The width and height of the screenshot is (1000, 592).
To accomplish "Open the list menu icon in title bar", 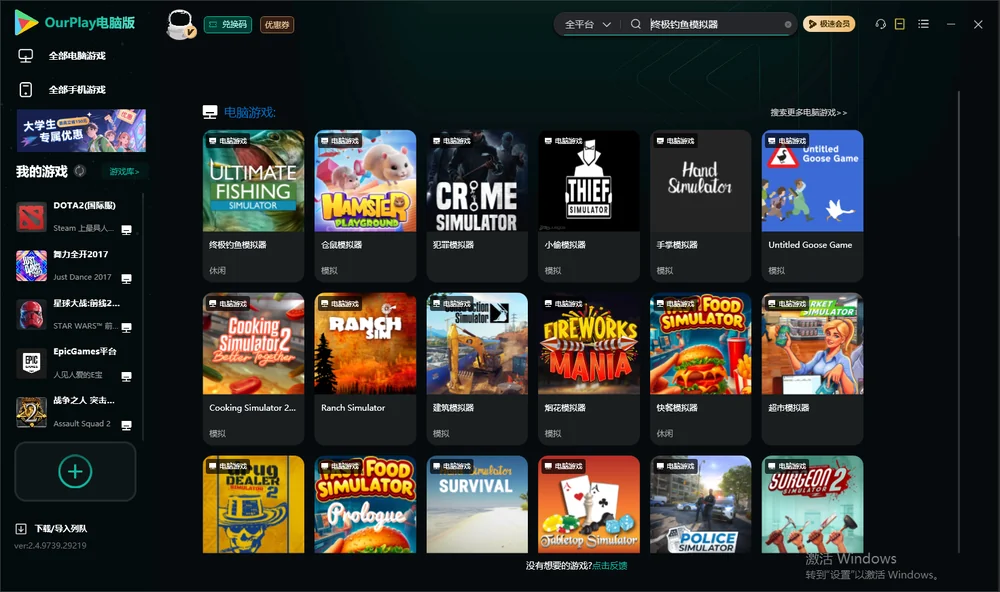I will pyautogui.click(x=923, y=24).
